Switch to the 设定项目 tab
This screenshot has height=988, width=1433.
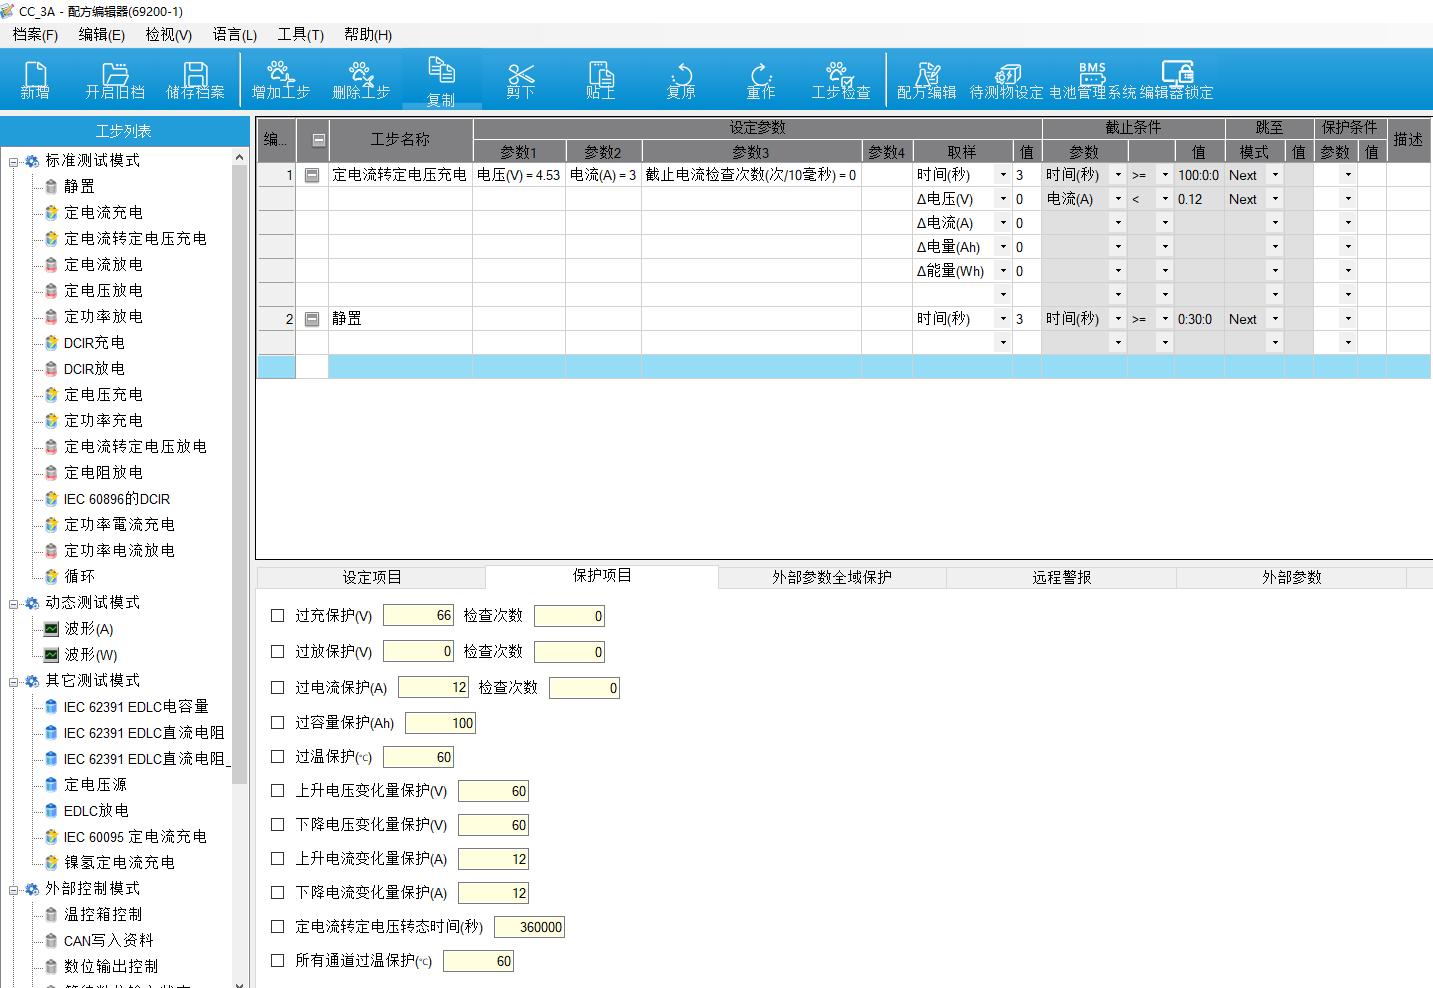[x=371, y=577]
